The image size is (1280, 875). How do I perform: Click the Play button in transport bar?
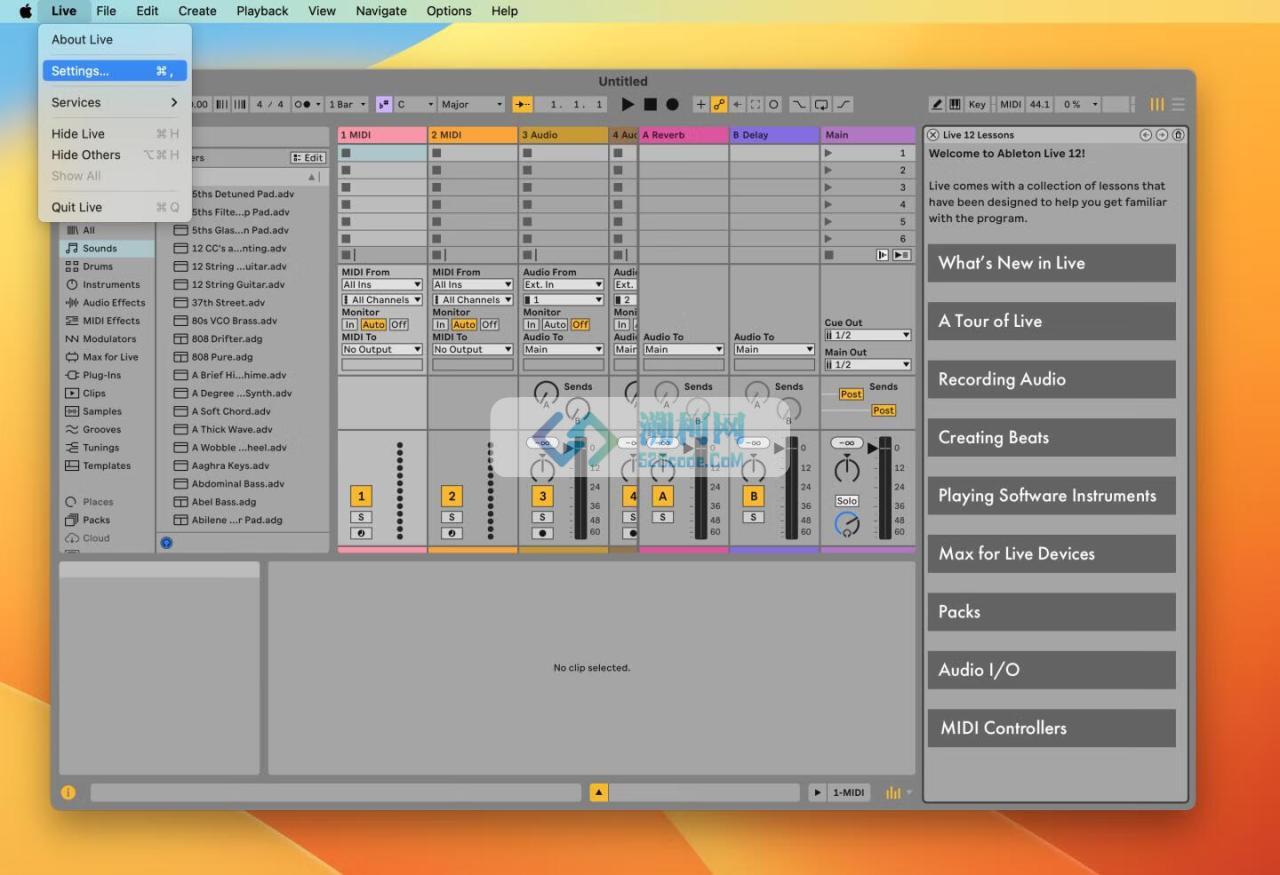[x=628, y=104]
